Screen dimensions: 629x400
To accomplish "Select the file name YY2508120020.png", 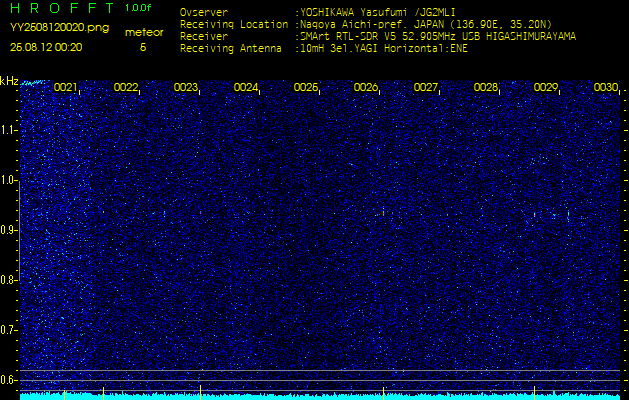I will pos(59,28).
